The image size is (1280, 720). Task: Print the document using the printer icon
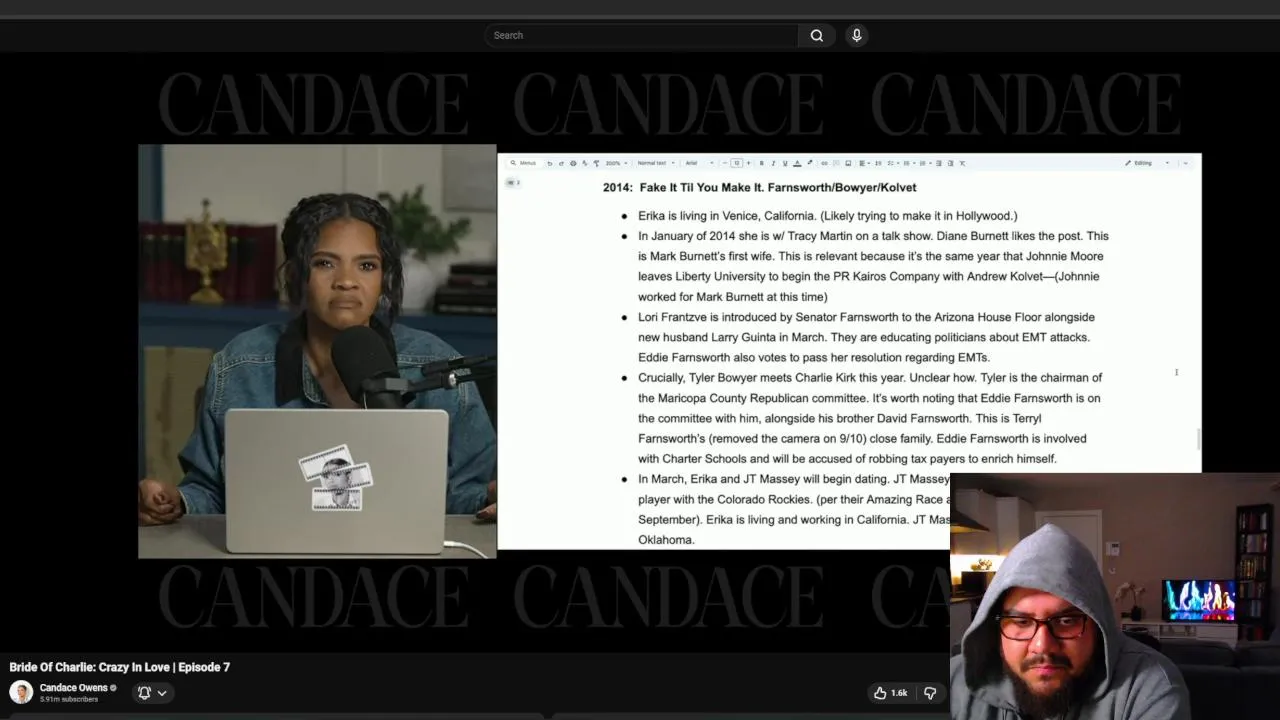pyautogui.click(x=574, y=163)
